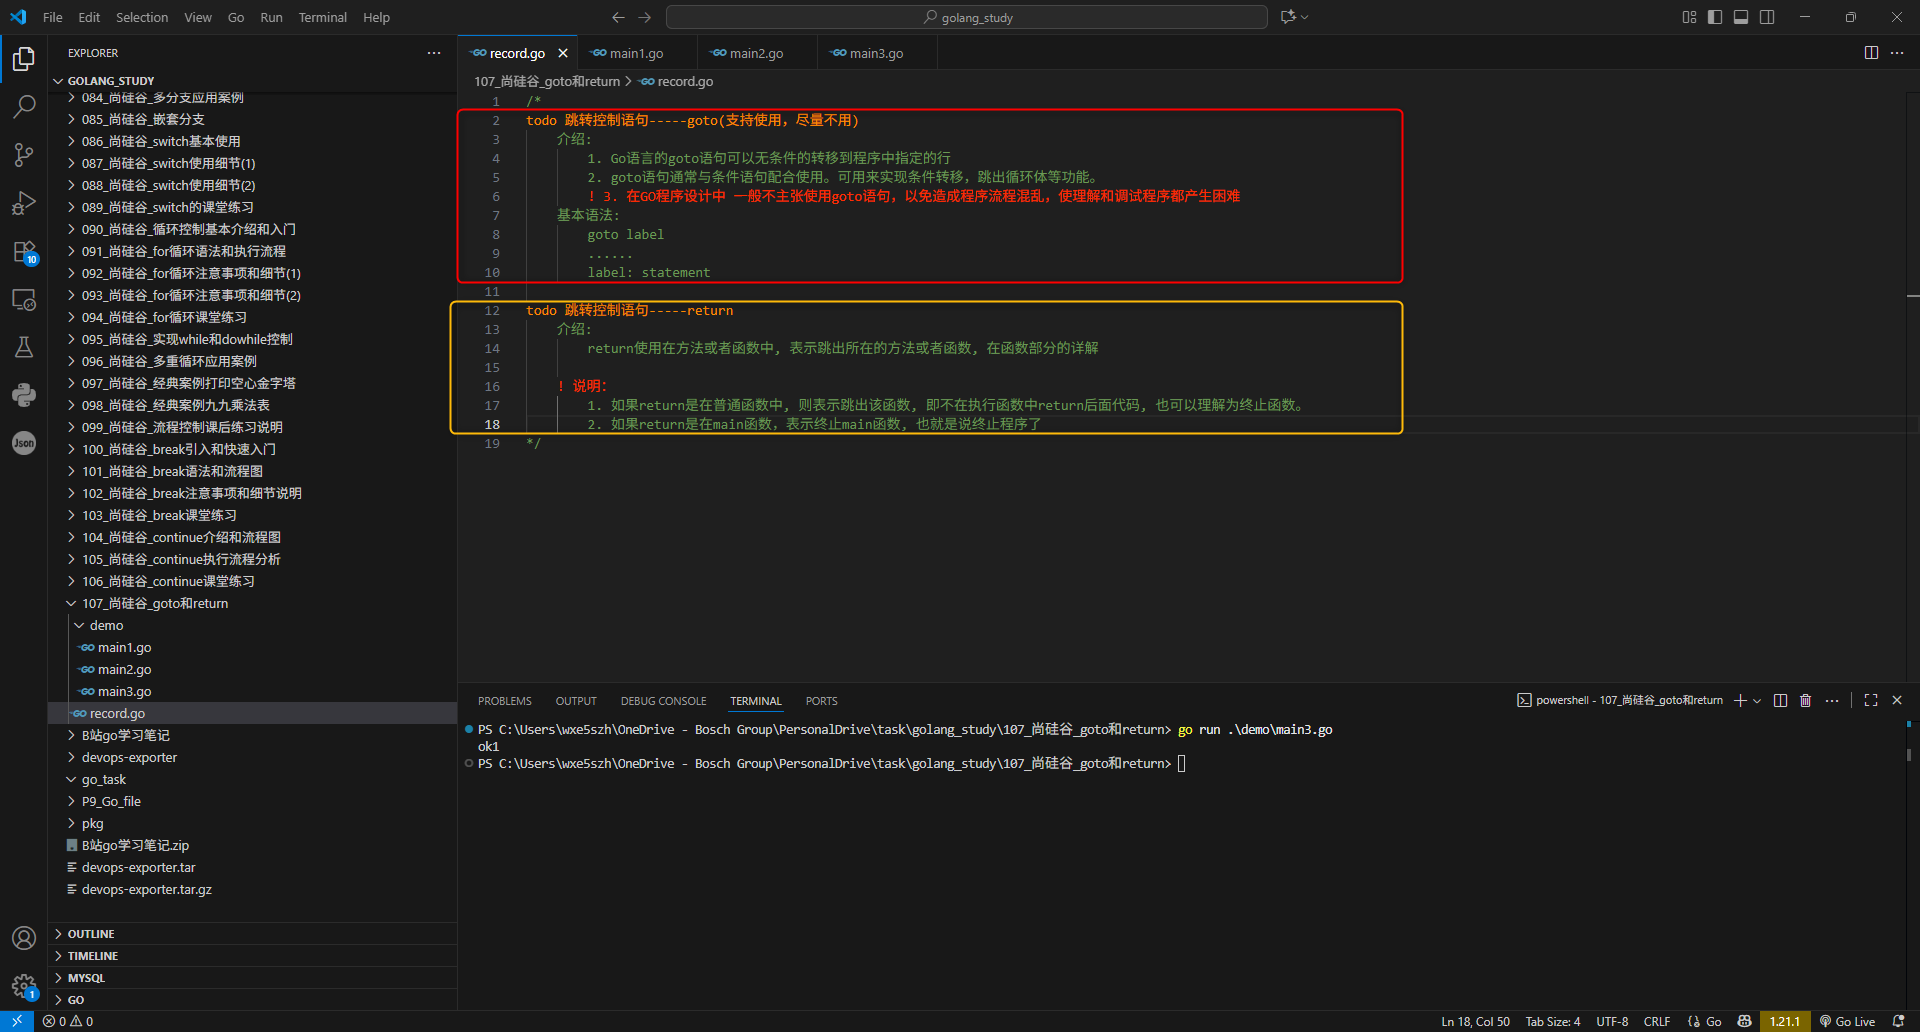The image size is (1920, 1032).
Task: Open editor more actions menu
Action: 1897,53
